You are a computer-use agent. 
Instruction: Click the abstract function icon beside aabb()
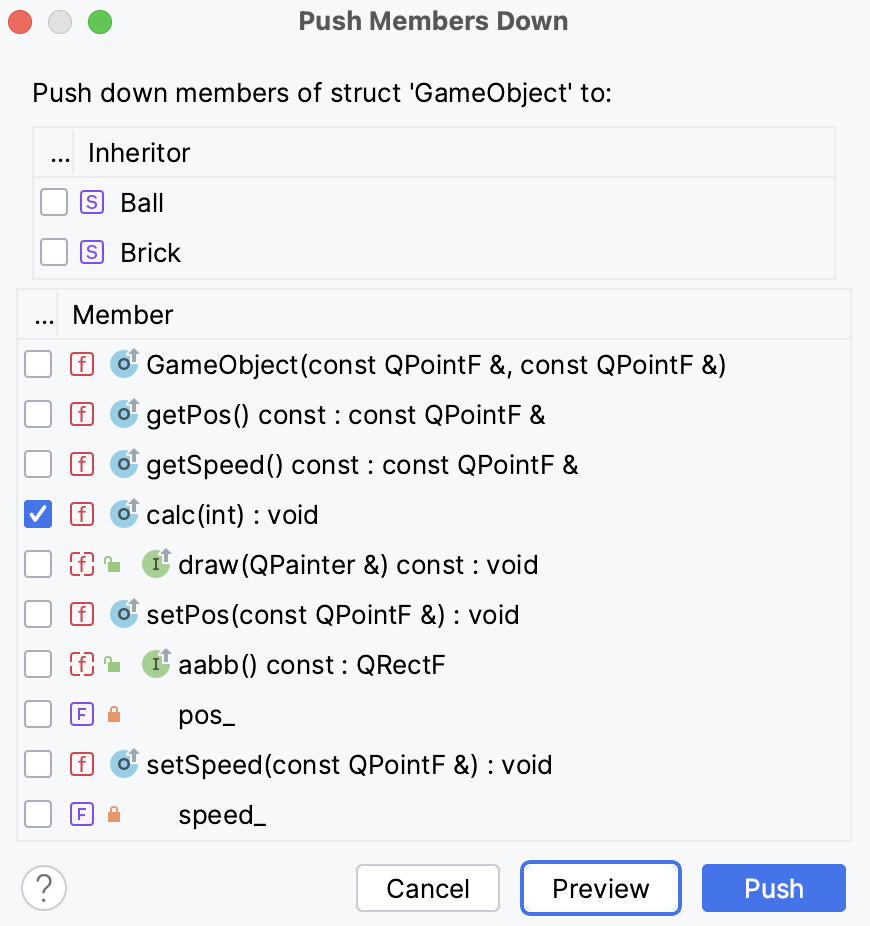(x=82, y=664)
